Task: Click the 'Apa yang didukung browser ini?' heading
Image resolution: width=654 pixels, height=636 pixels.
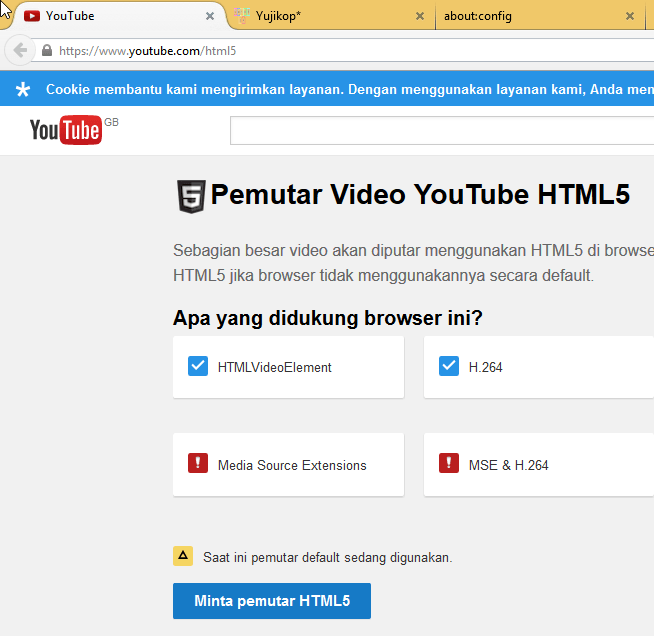Action: tap(328, 318)
